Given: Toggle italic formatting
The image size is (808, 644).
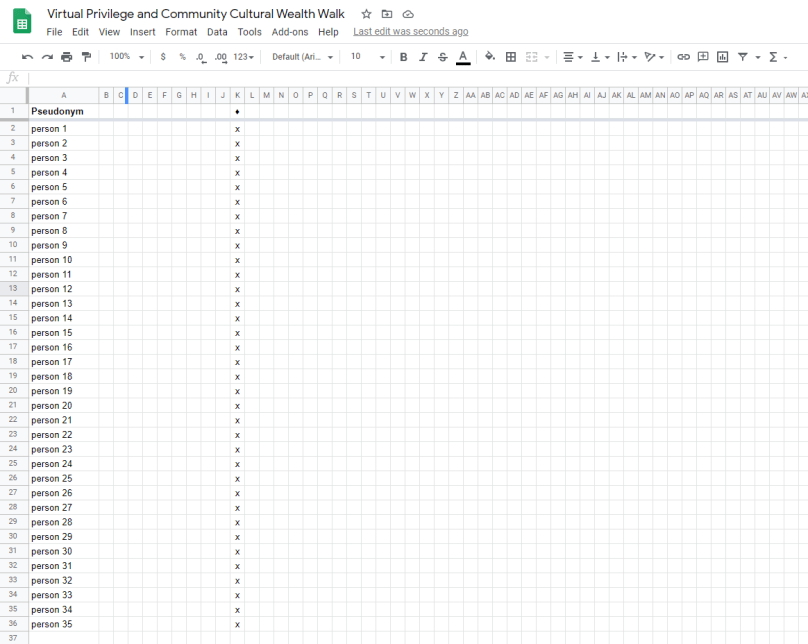Looking at the screenshot, I should coord(423,57).
